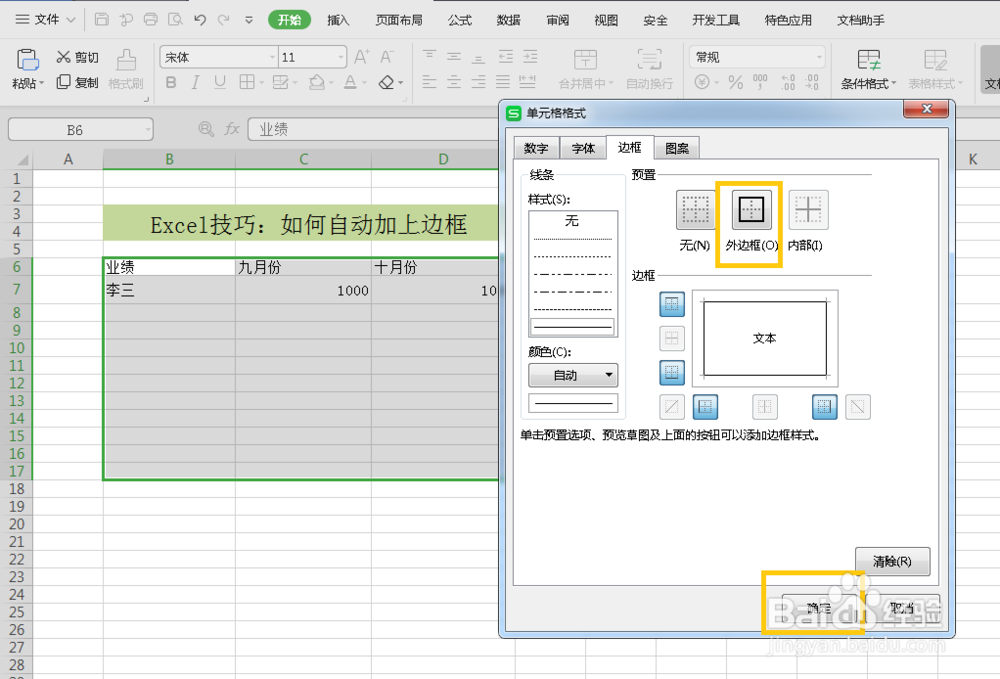Click the Increase Indent icon

[x=530, y=57]
